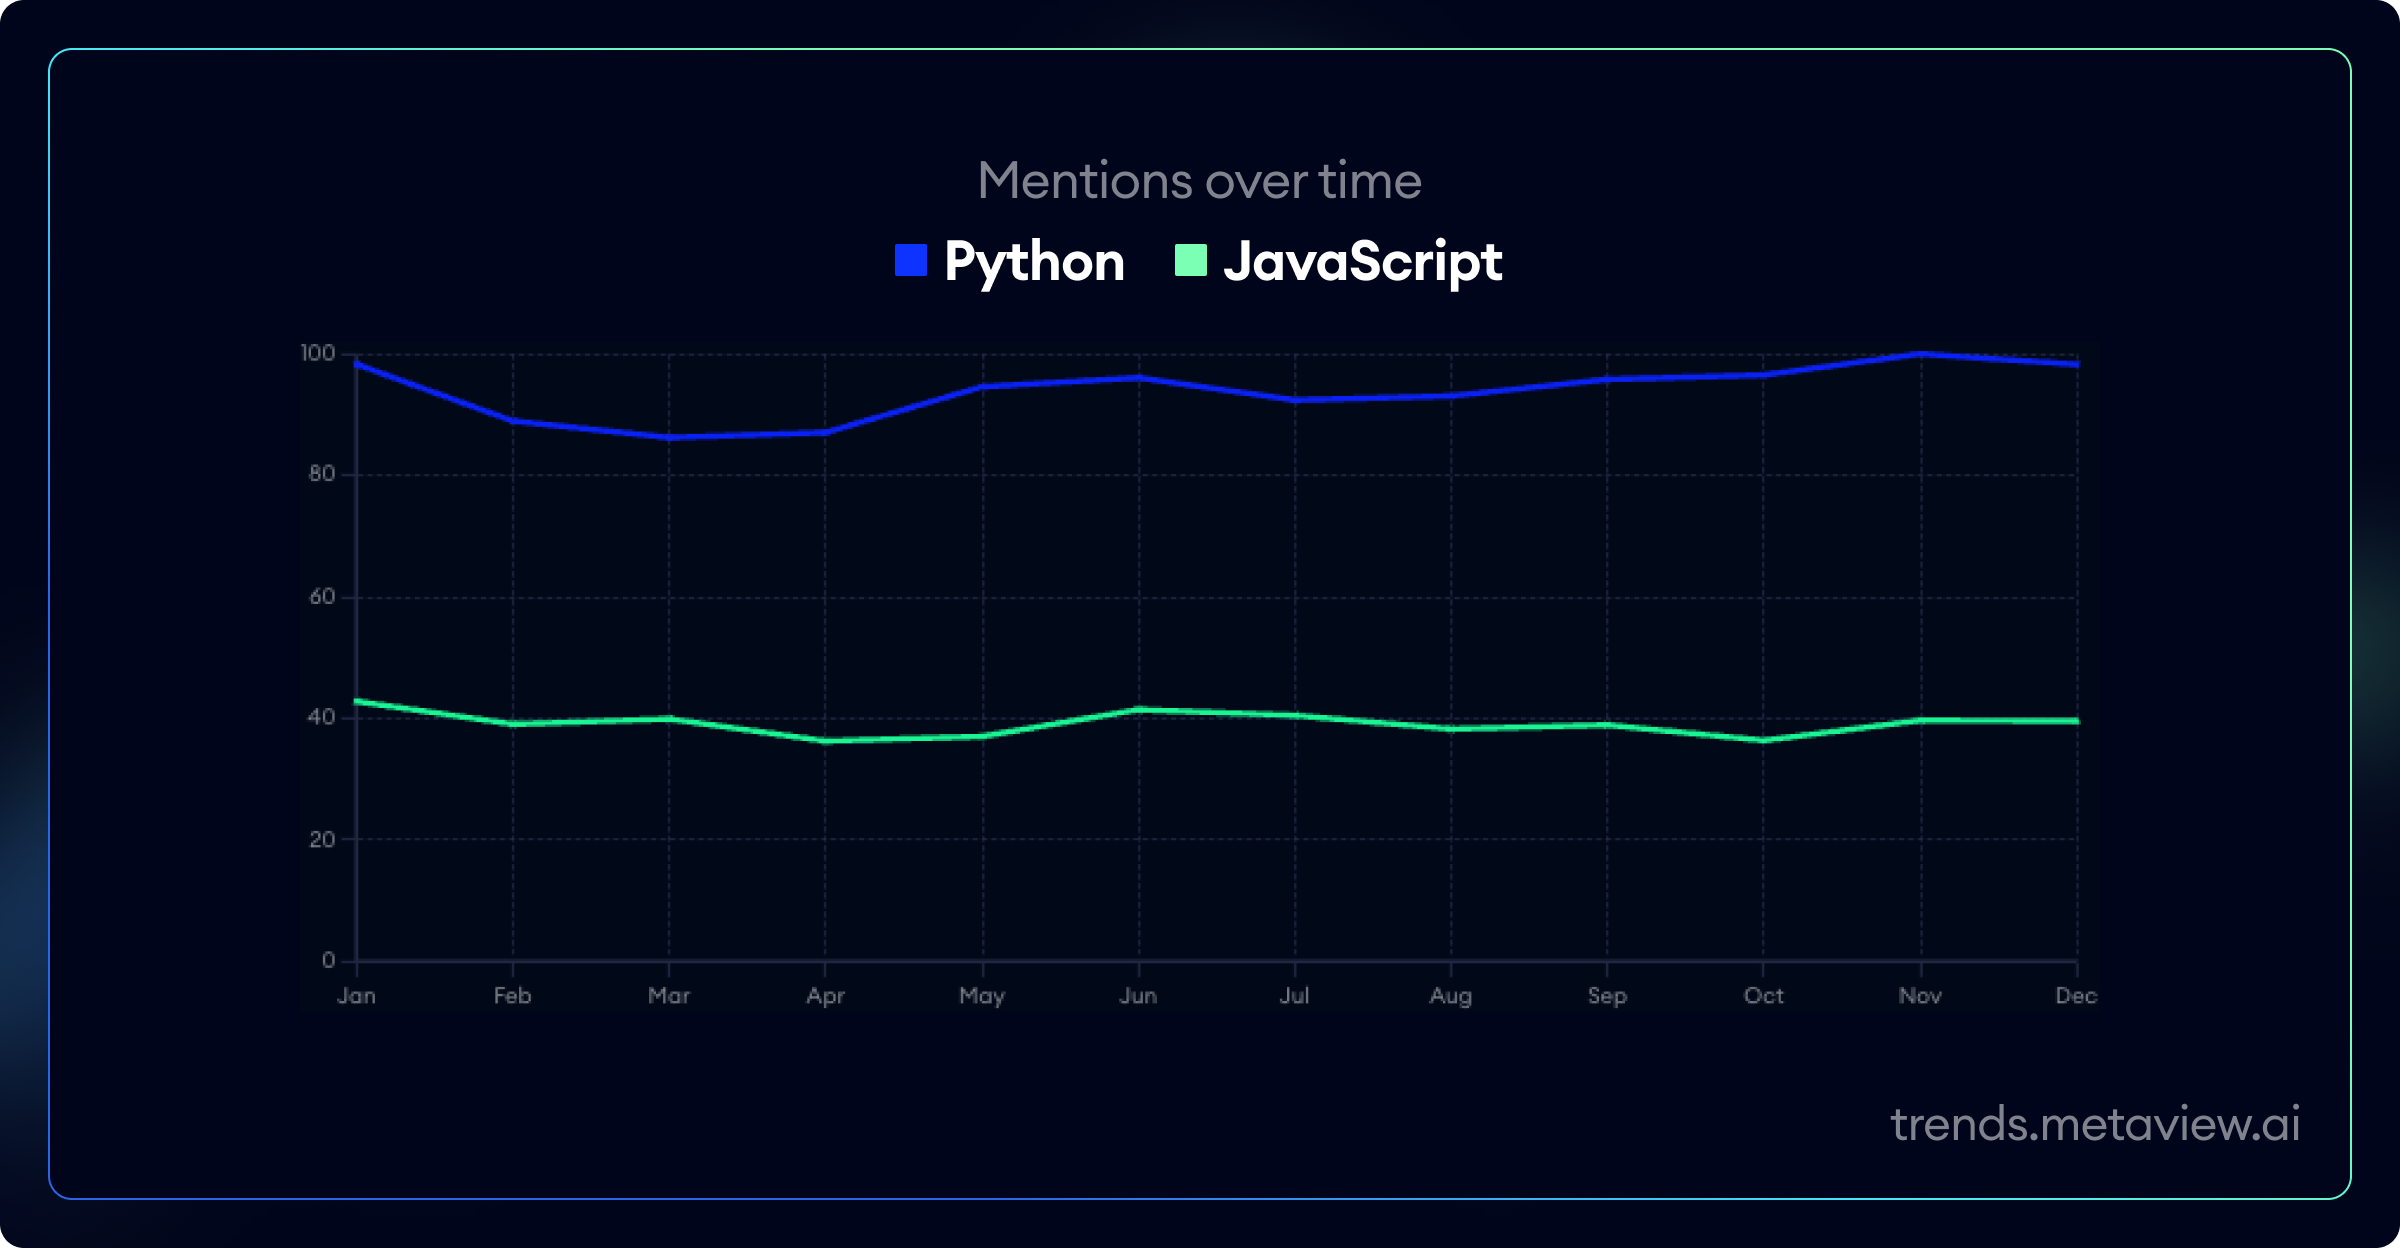Viewport: 2400px width, 1248px height.
Task: Open the trends.metaview.ai link
Action: (2095, 1124)
